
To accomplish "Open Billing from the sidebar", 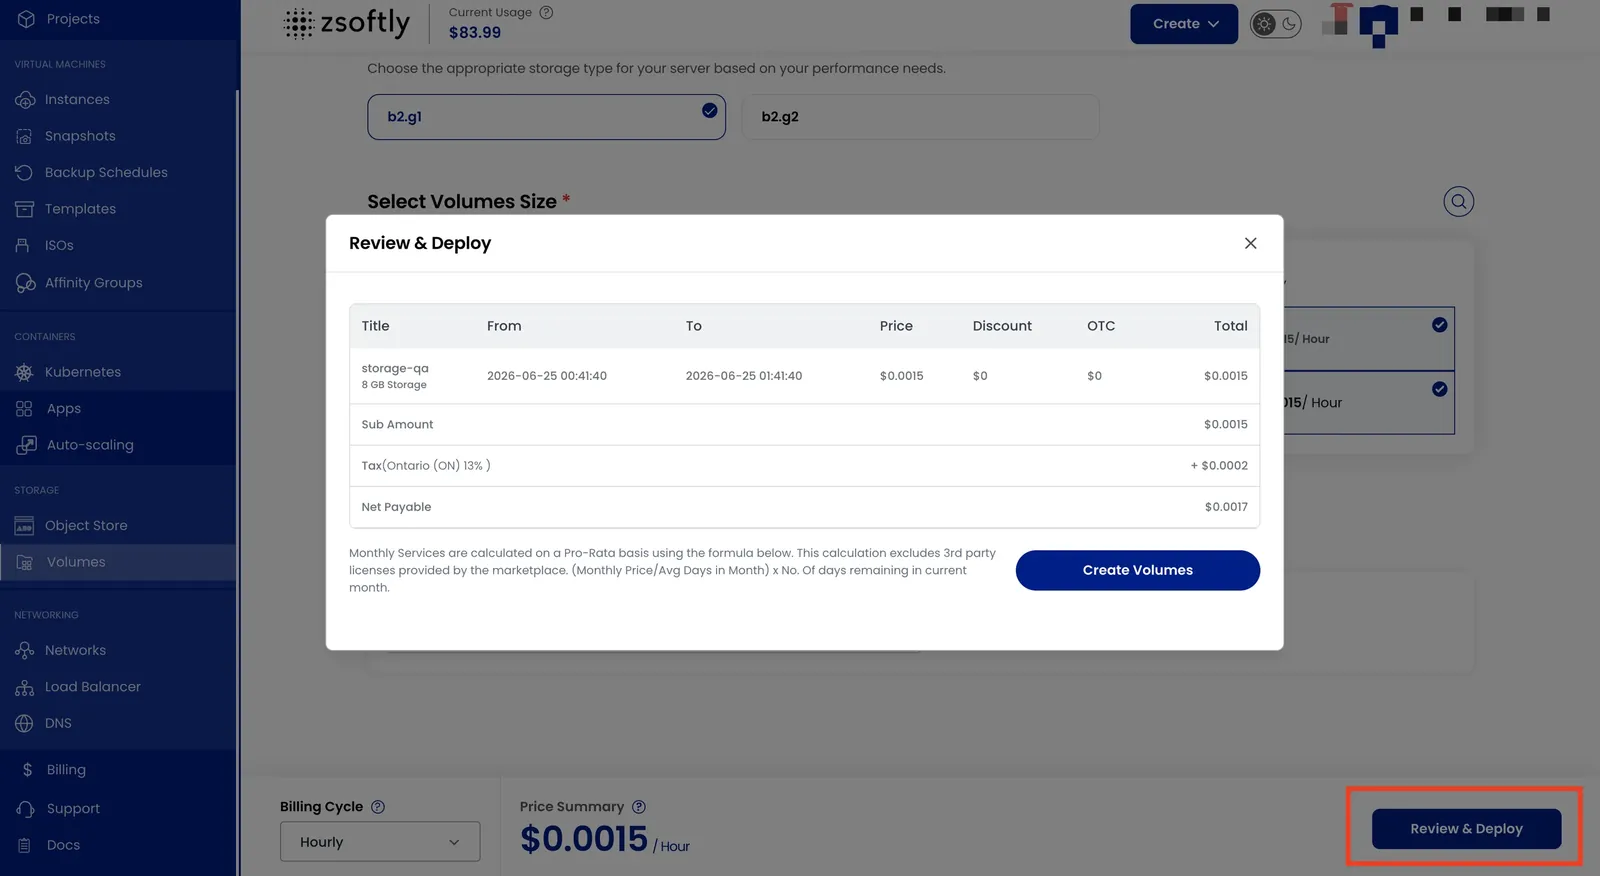I will pyautogui.click(x=66, y=770).
